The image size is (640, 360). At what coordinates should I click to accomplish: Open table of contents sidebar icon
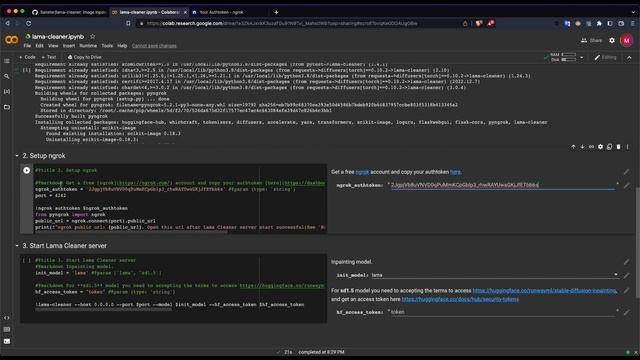coord(7,61)
